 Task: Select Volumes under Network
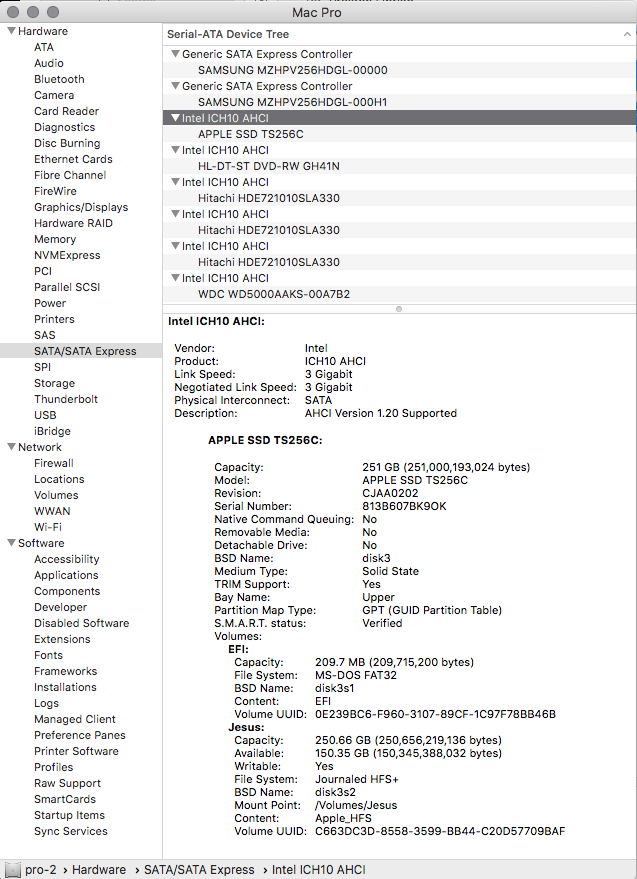click(x=56, y=494)
